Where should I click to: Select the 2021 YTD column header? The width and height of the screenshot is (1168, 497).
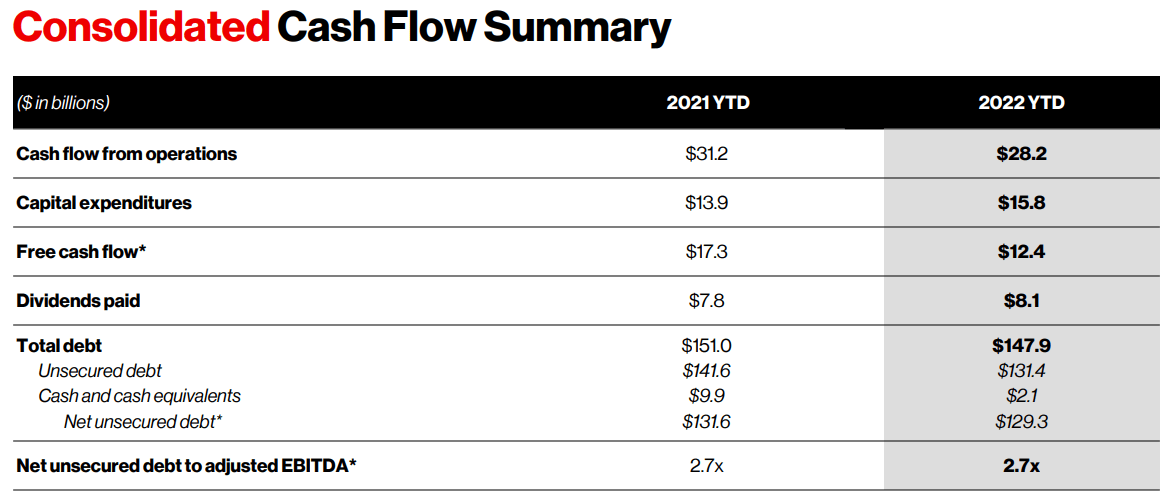[707, 103]
